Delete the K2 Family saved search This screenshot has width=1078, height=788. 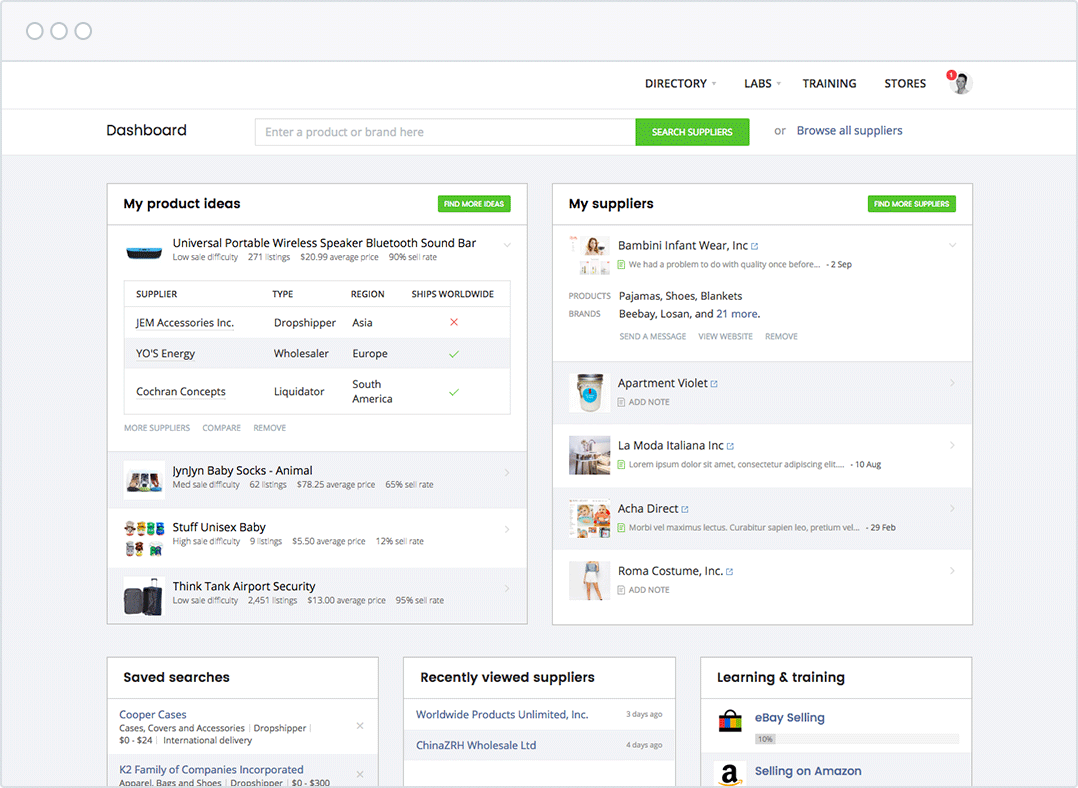360,775
